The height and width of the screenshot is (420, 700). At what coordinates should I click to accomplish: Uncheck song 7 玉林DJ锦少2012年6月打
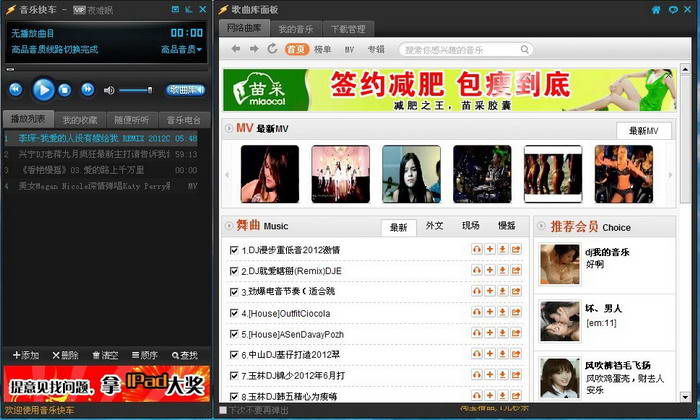pyautogui.click(x=233, y=375)
